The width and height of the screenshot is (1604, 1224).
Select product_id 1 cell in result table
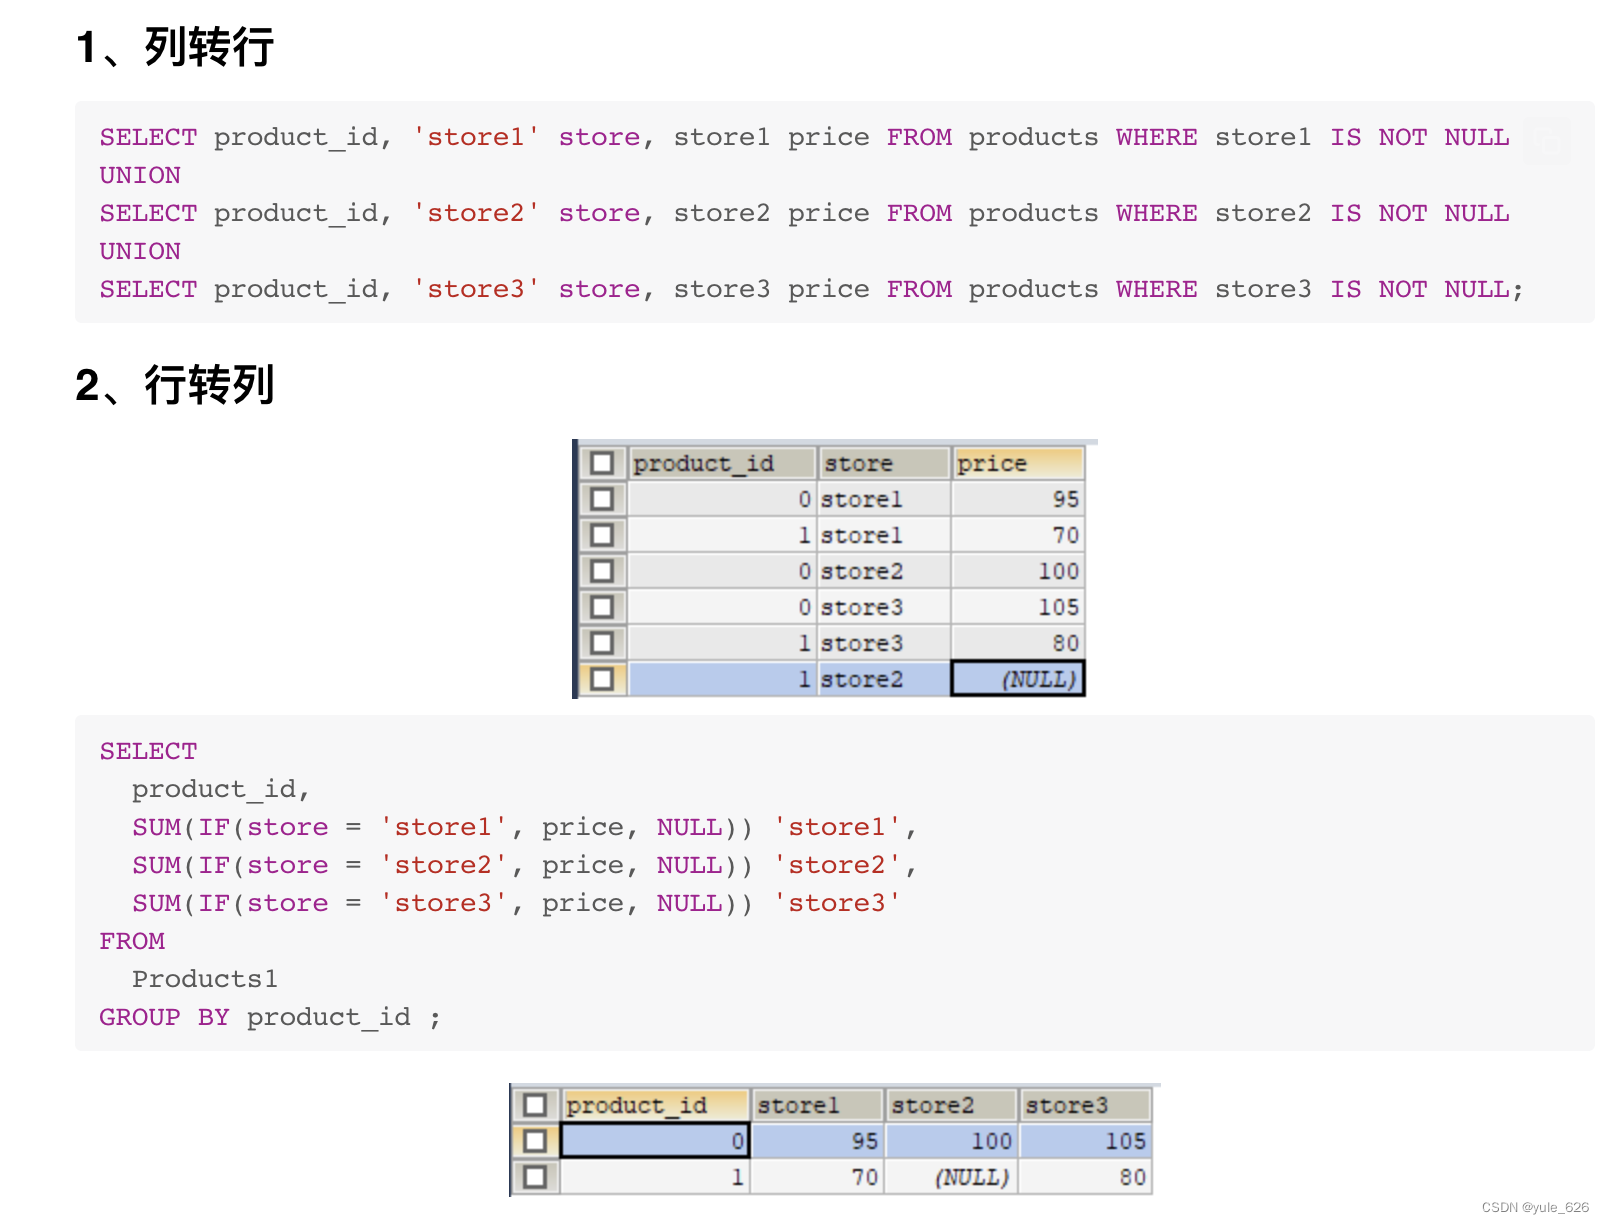coord(655,1177)
